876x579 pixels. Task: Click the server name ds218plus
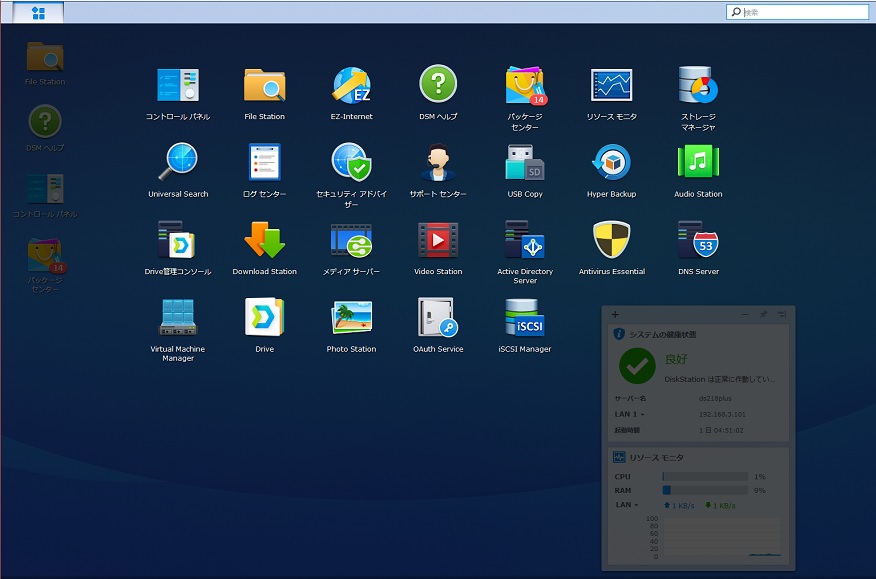pyautogui.click(x=715, y=398)
